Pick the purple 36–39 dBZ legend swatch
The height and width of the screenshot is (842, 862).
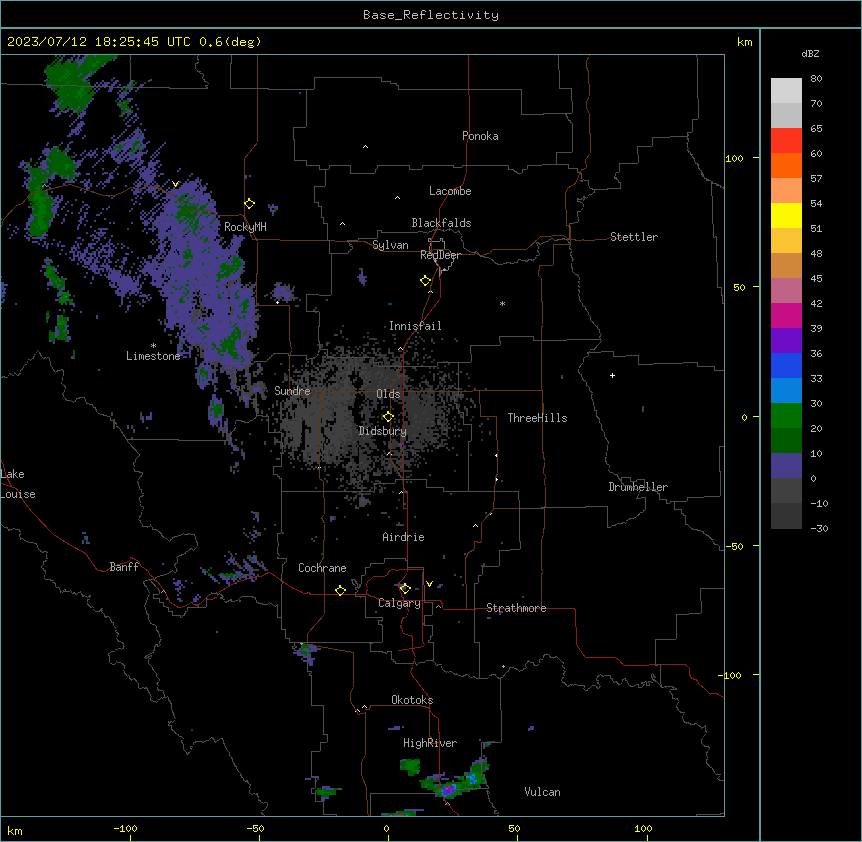(786, 341)
